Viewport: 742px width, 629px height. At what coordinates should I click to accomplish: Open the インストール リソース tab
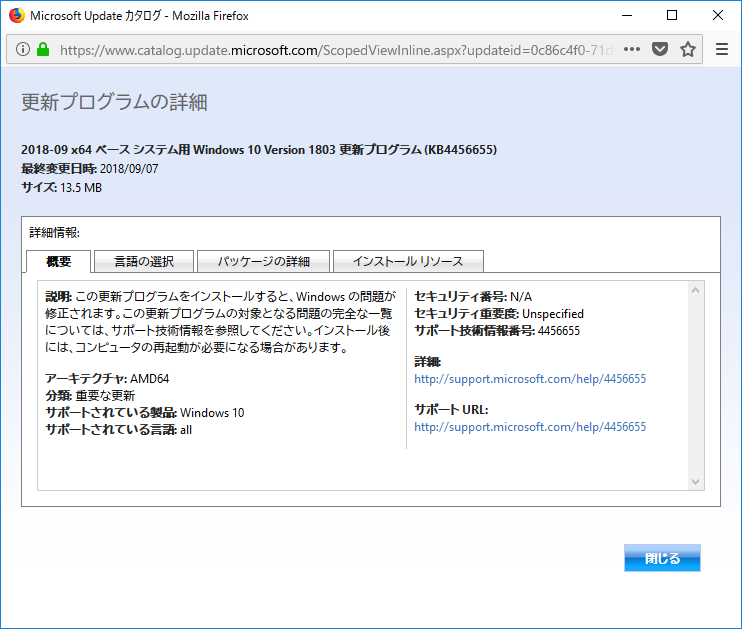click(x=408, y=261)
